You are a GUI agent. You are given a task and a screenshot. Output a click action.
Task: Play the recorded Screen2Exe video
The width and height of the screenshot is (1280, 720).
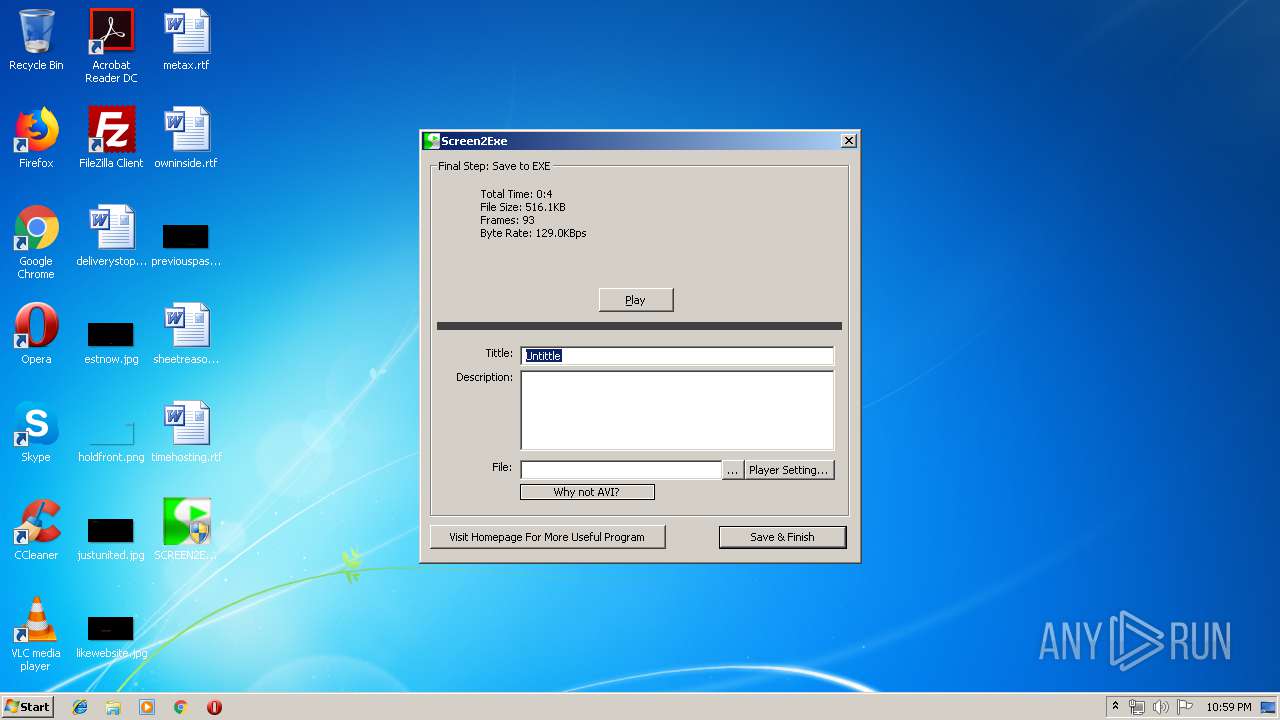(x=636, y=300)
